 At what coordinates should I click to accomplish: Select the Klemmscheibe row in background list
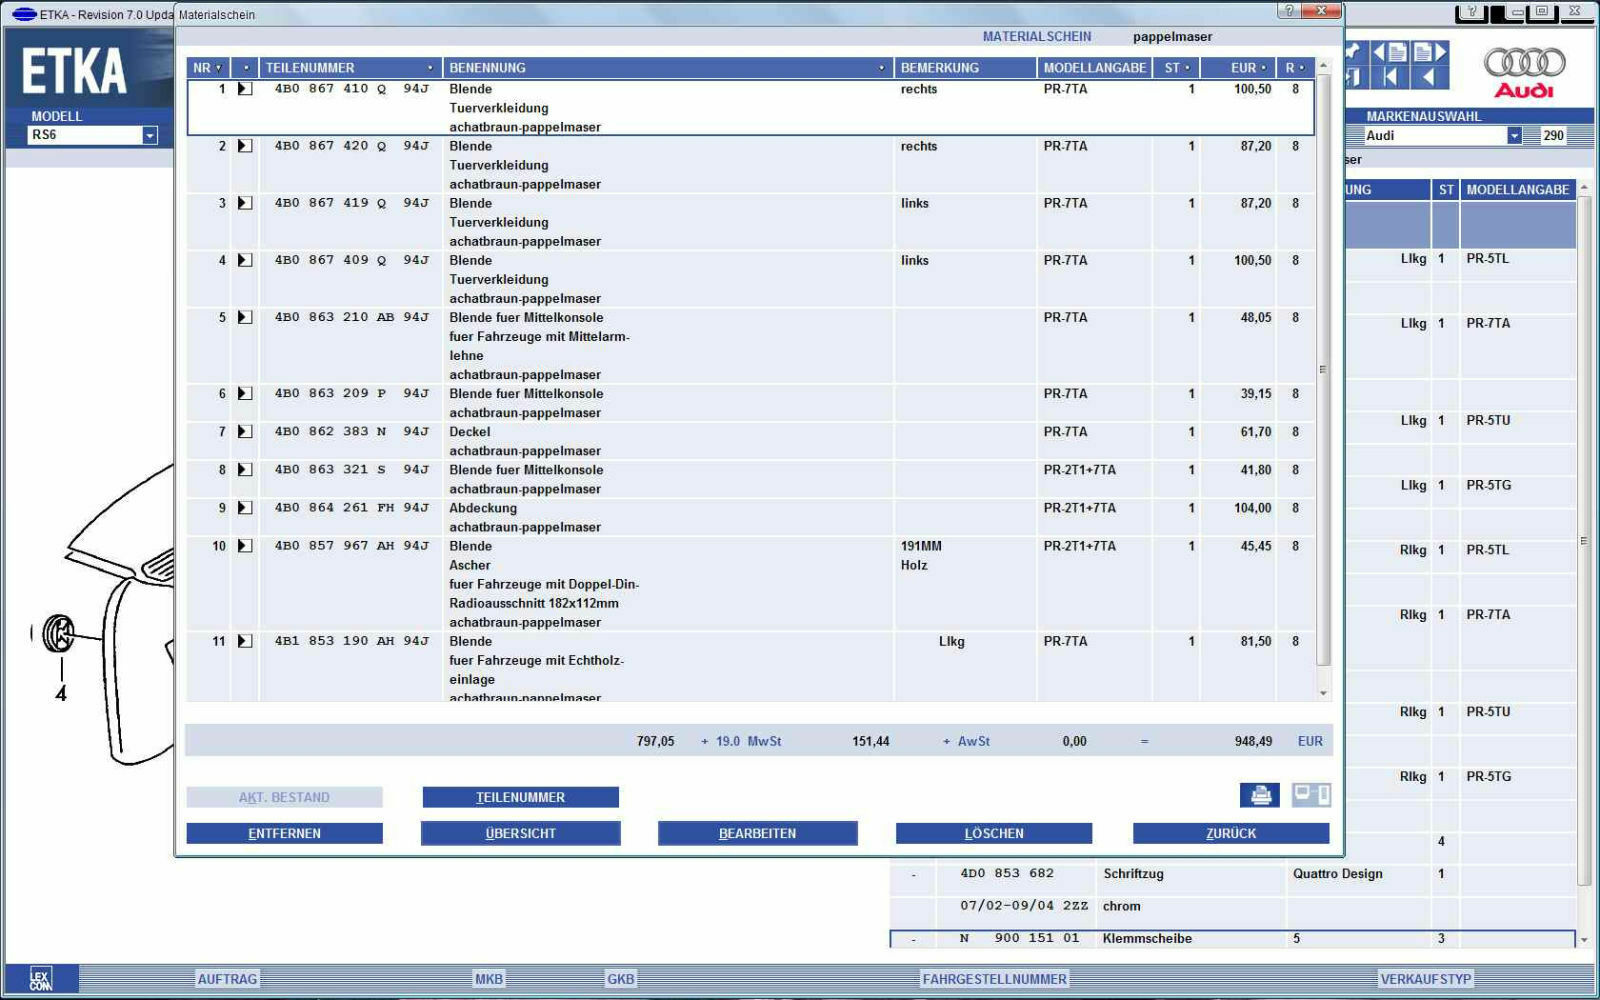pyautogui.click(x=1231, y=939)
